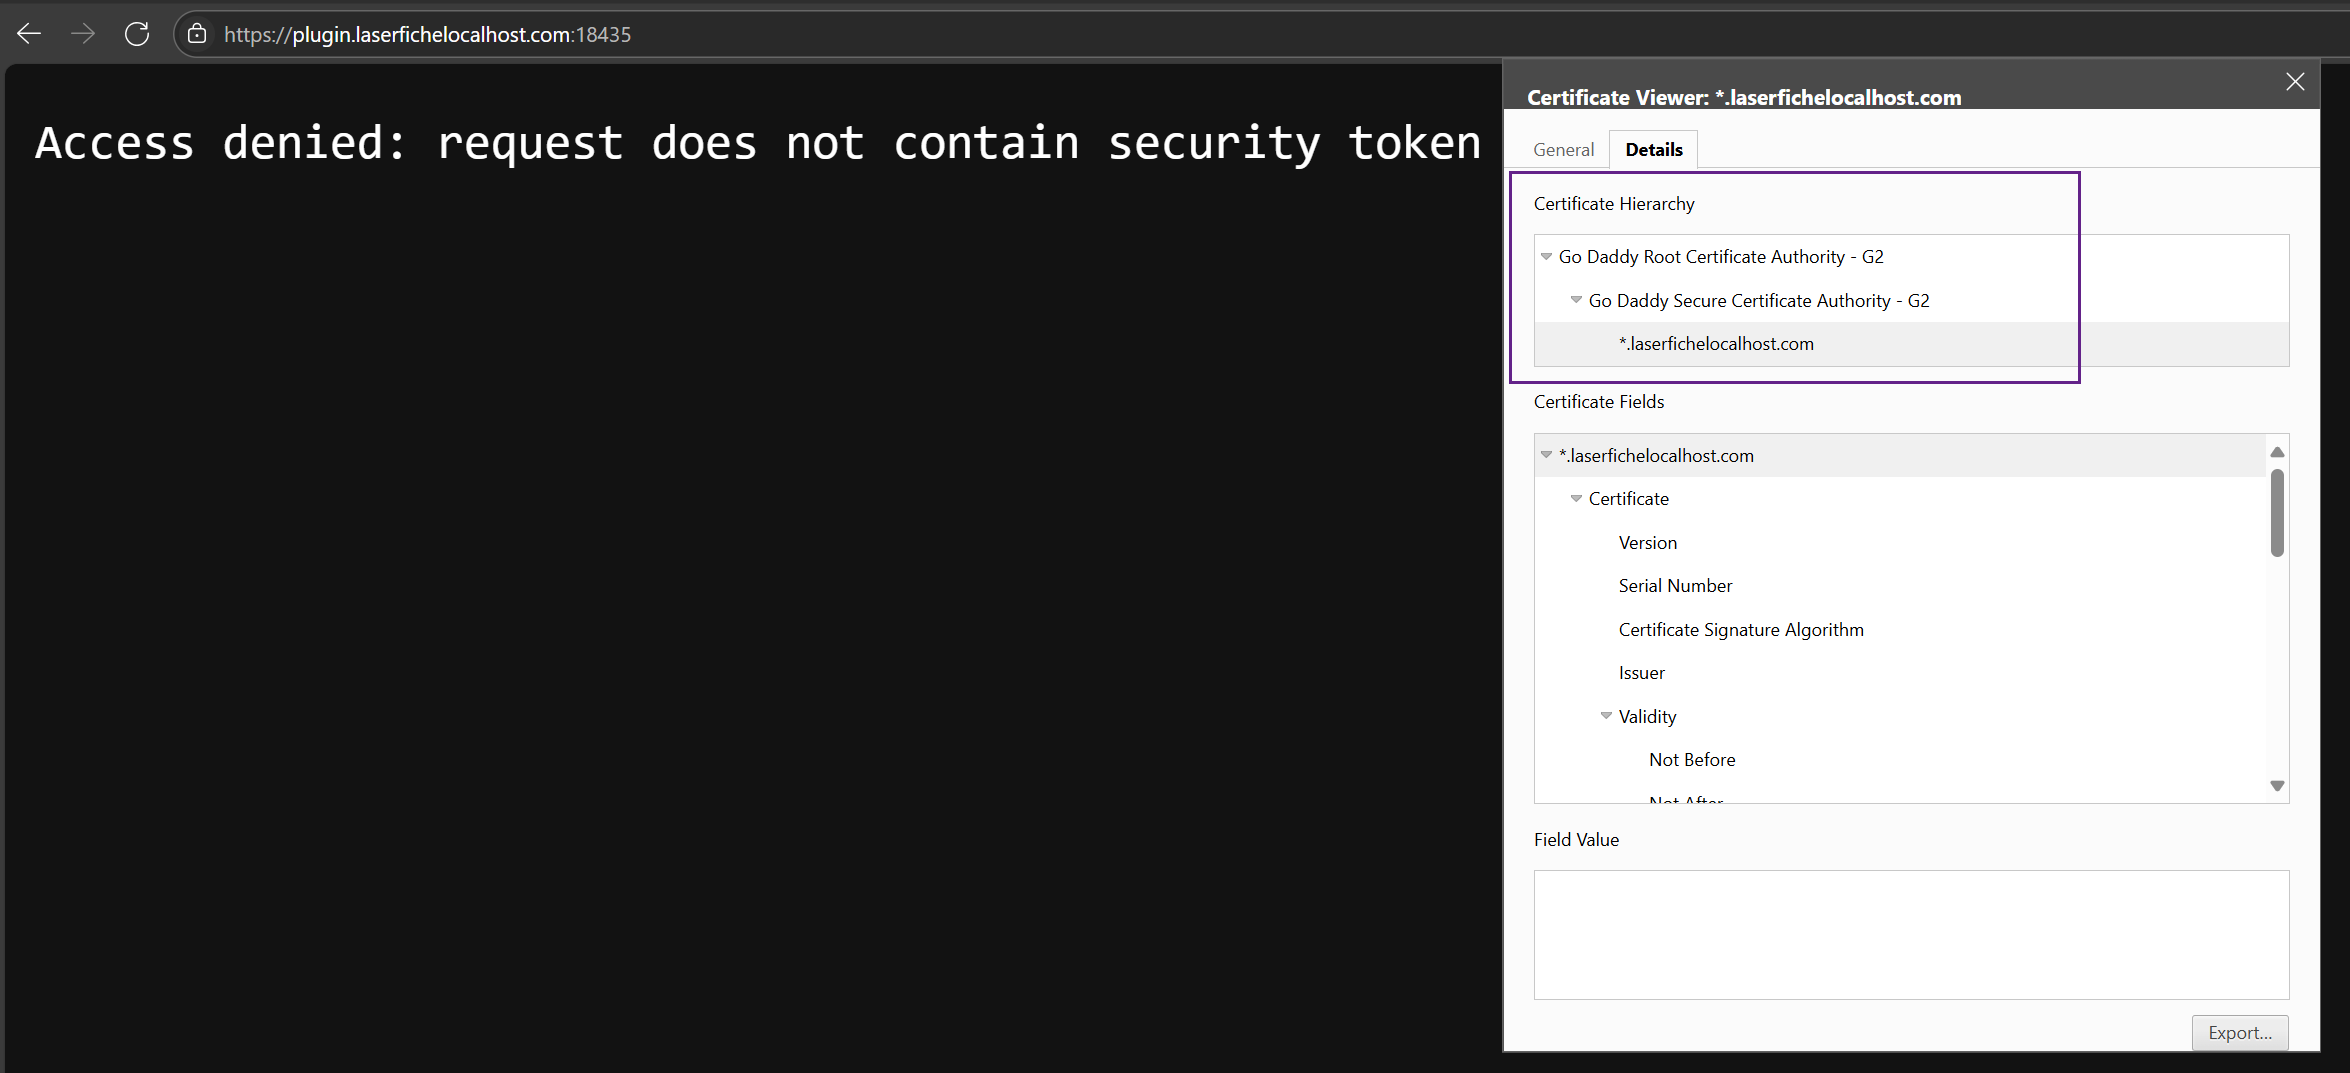
Task: Click the URL address bar text
Action: [427, 34]
